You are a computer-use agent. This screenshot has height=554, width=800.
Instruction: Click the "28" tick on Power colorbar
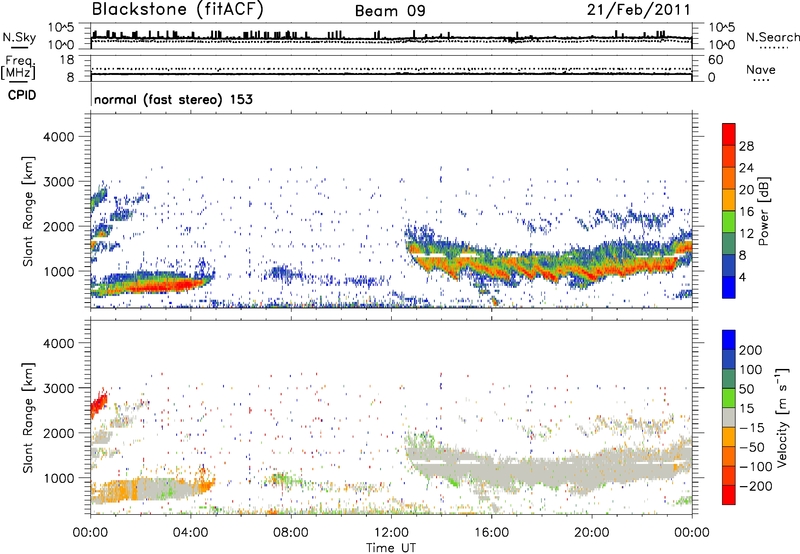click(746, 146)
